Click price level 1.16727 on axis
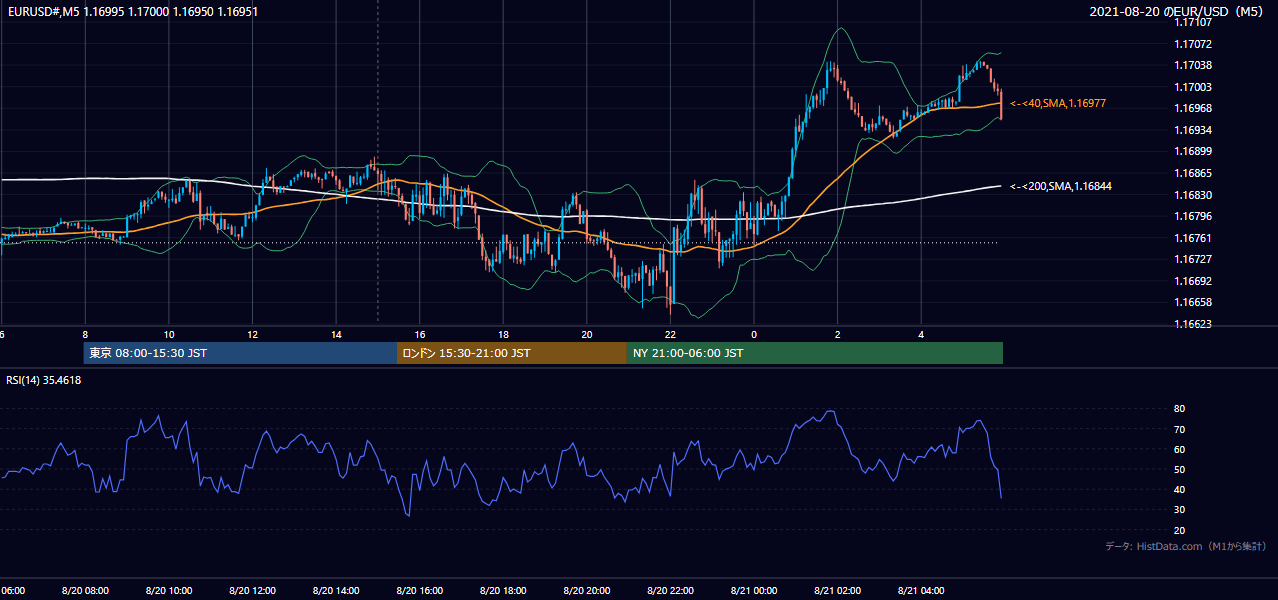The image size is (1278, 600). click(x=1193, y=259)
